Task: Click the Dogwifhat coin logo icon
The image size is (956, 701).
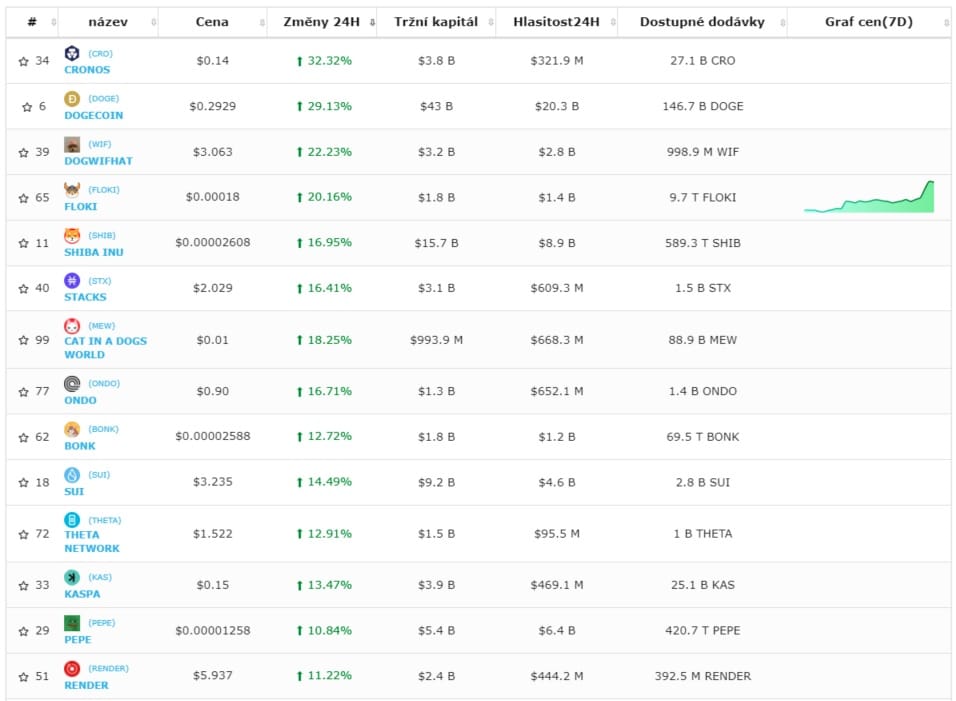Action: coord(72,144)
